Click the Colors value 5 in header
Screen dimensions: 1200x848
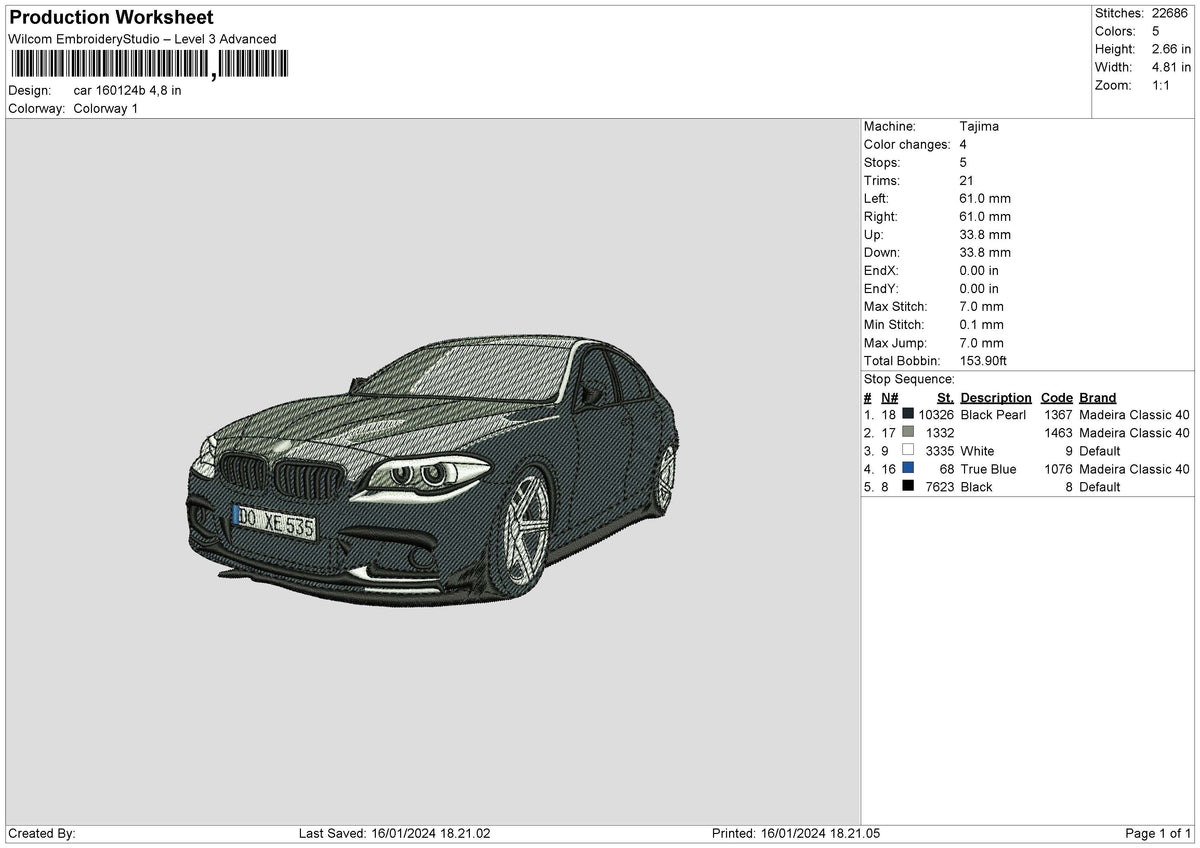click(1157, 31)
